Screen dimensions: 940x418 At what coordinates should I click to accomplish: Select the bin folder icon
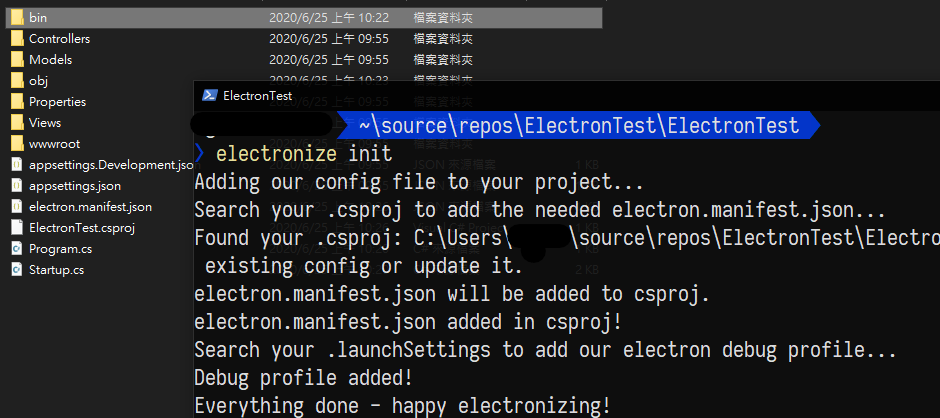[17, 17]
